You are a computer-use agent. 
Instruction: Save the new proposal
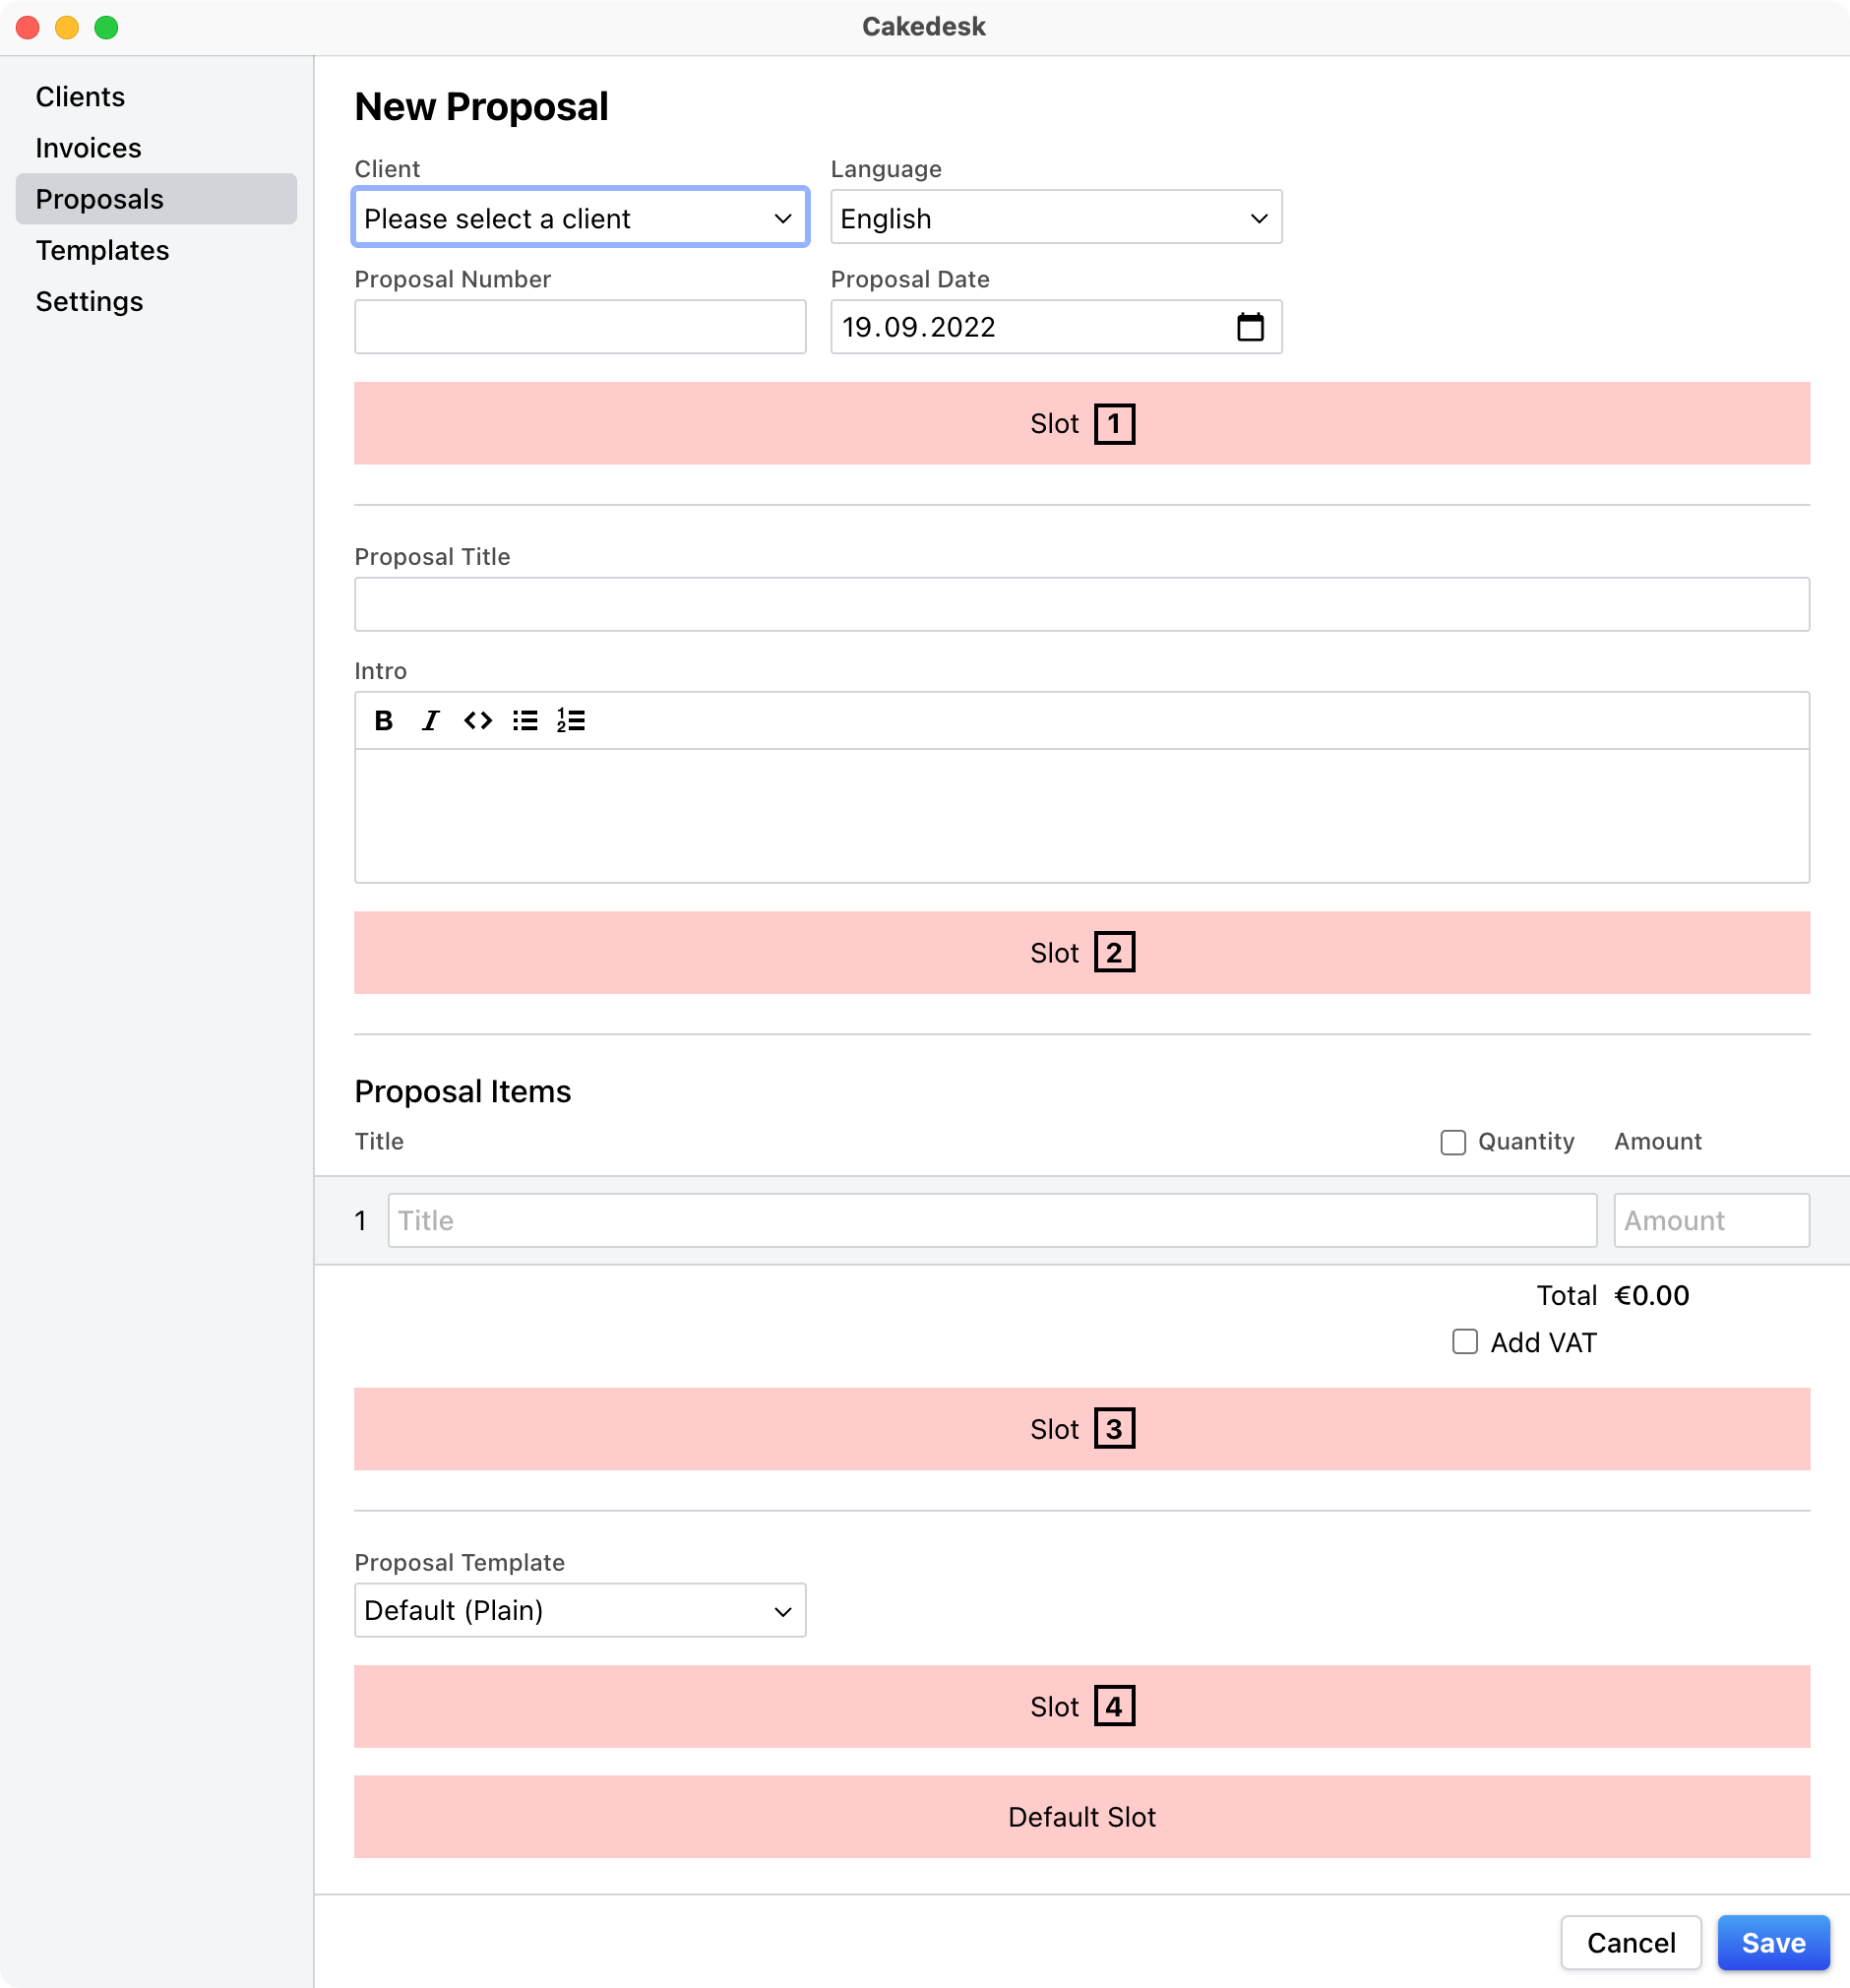click(1773, 1942)
